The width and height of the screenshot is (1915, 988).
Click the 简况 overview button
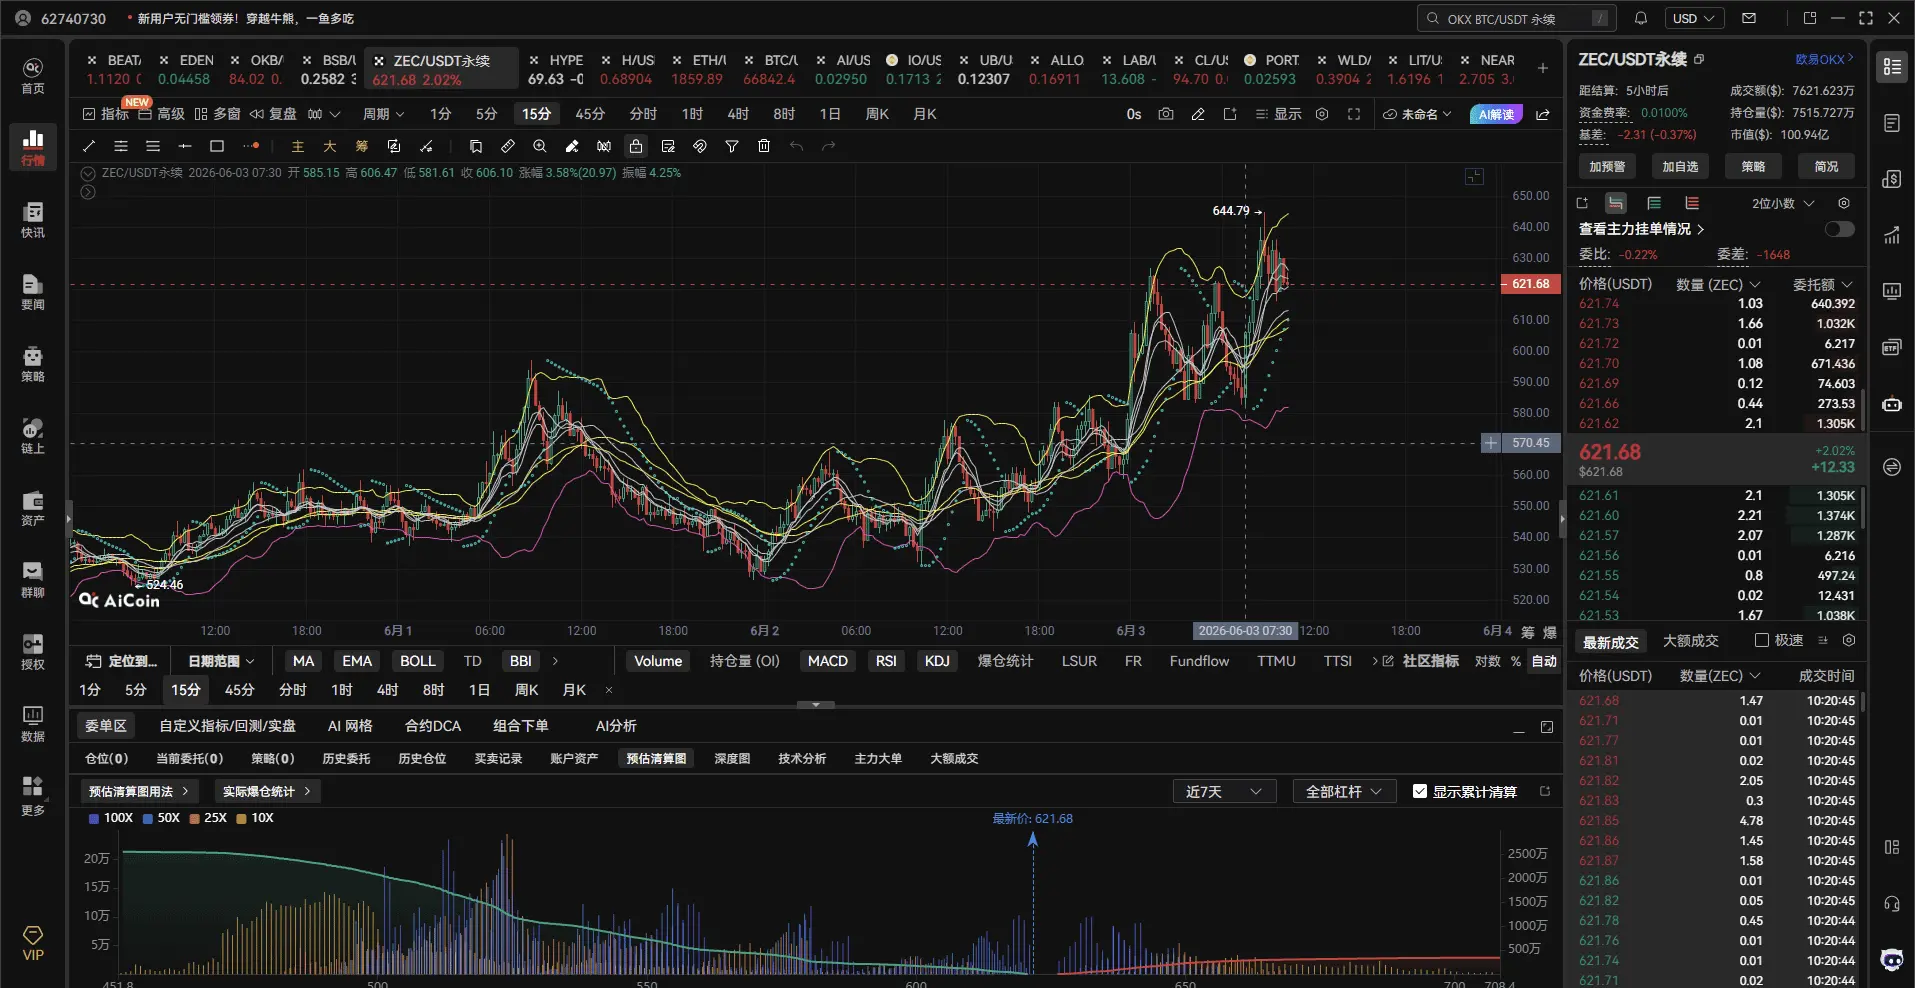point(1826,166)
